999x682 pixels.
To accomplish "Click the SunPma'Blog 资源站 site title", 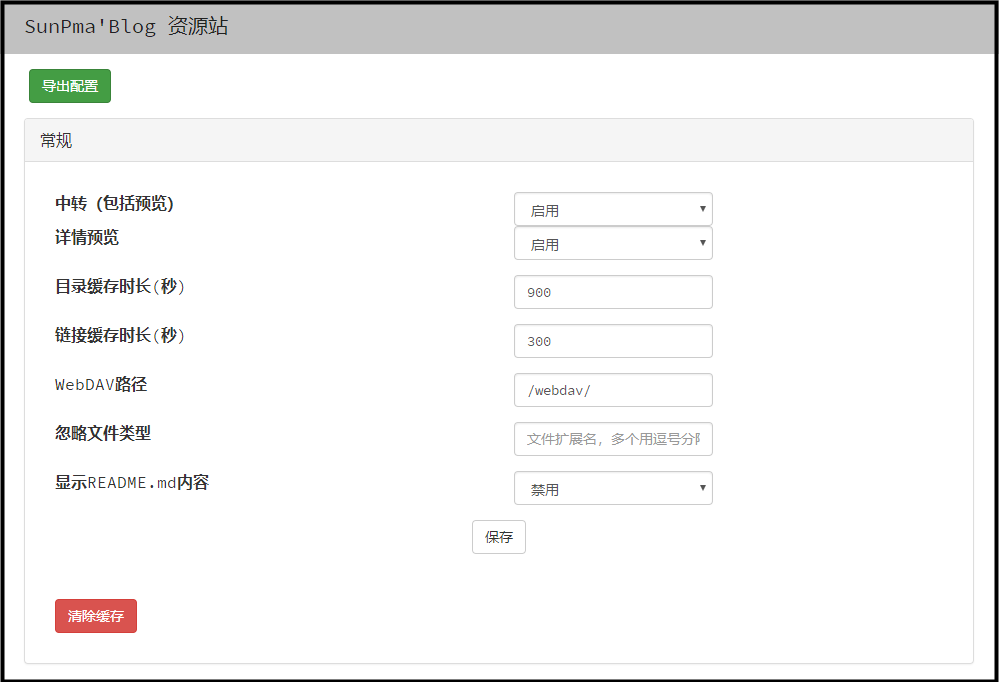I will tap(126, 27).
